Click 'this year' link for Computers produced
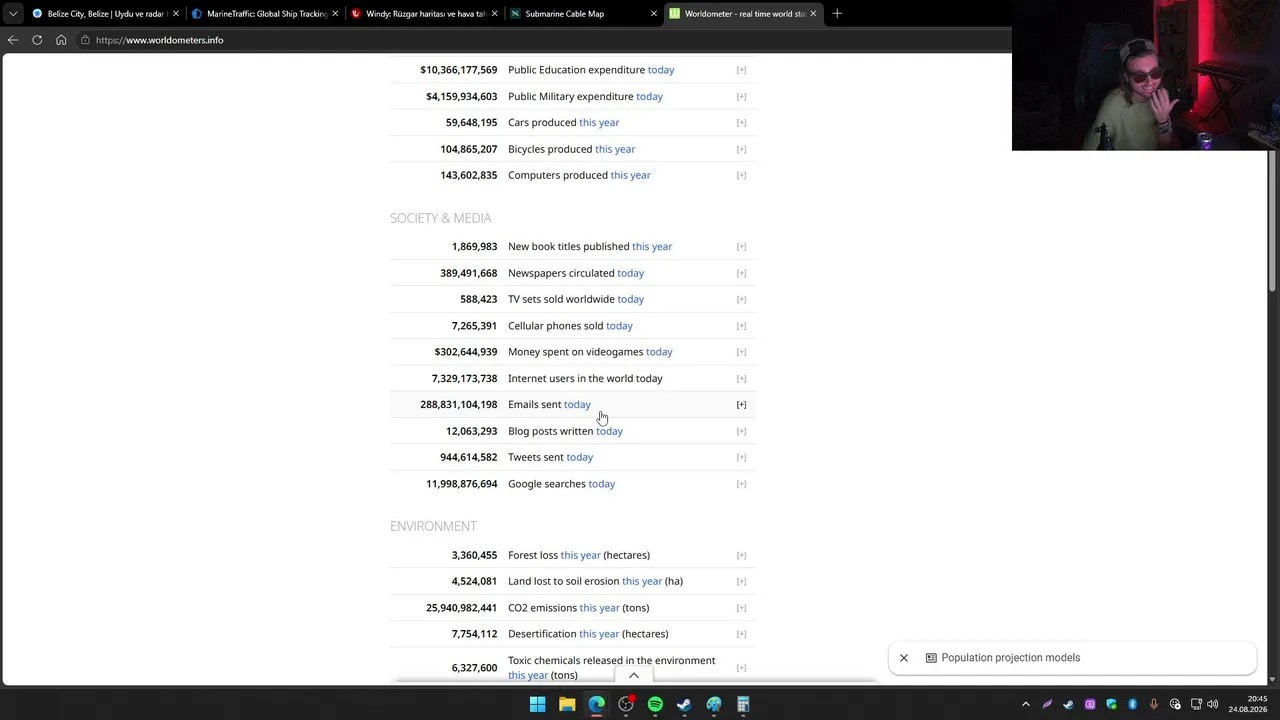Screen dimensions: 1280x720 click(x=630, y=175)
